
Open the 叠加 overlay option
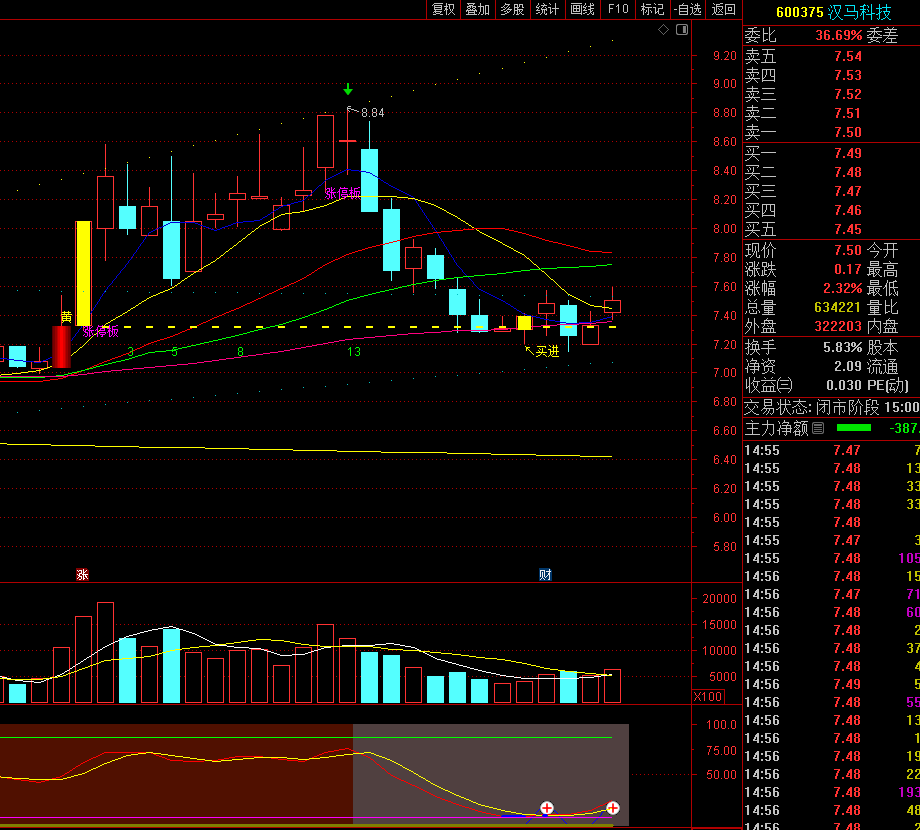click(x=478, y=9)
